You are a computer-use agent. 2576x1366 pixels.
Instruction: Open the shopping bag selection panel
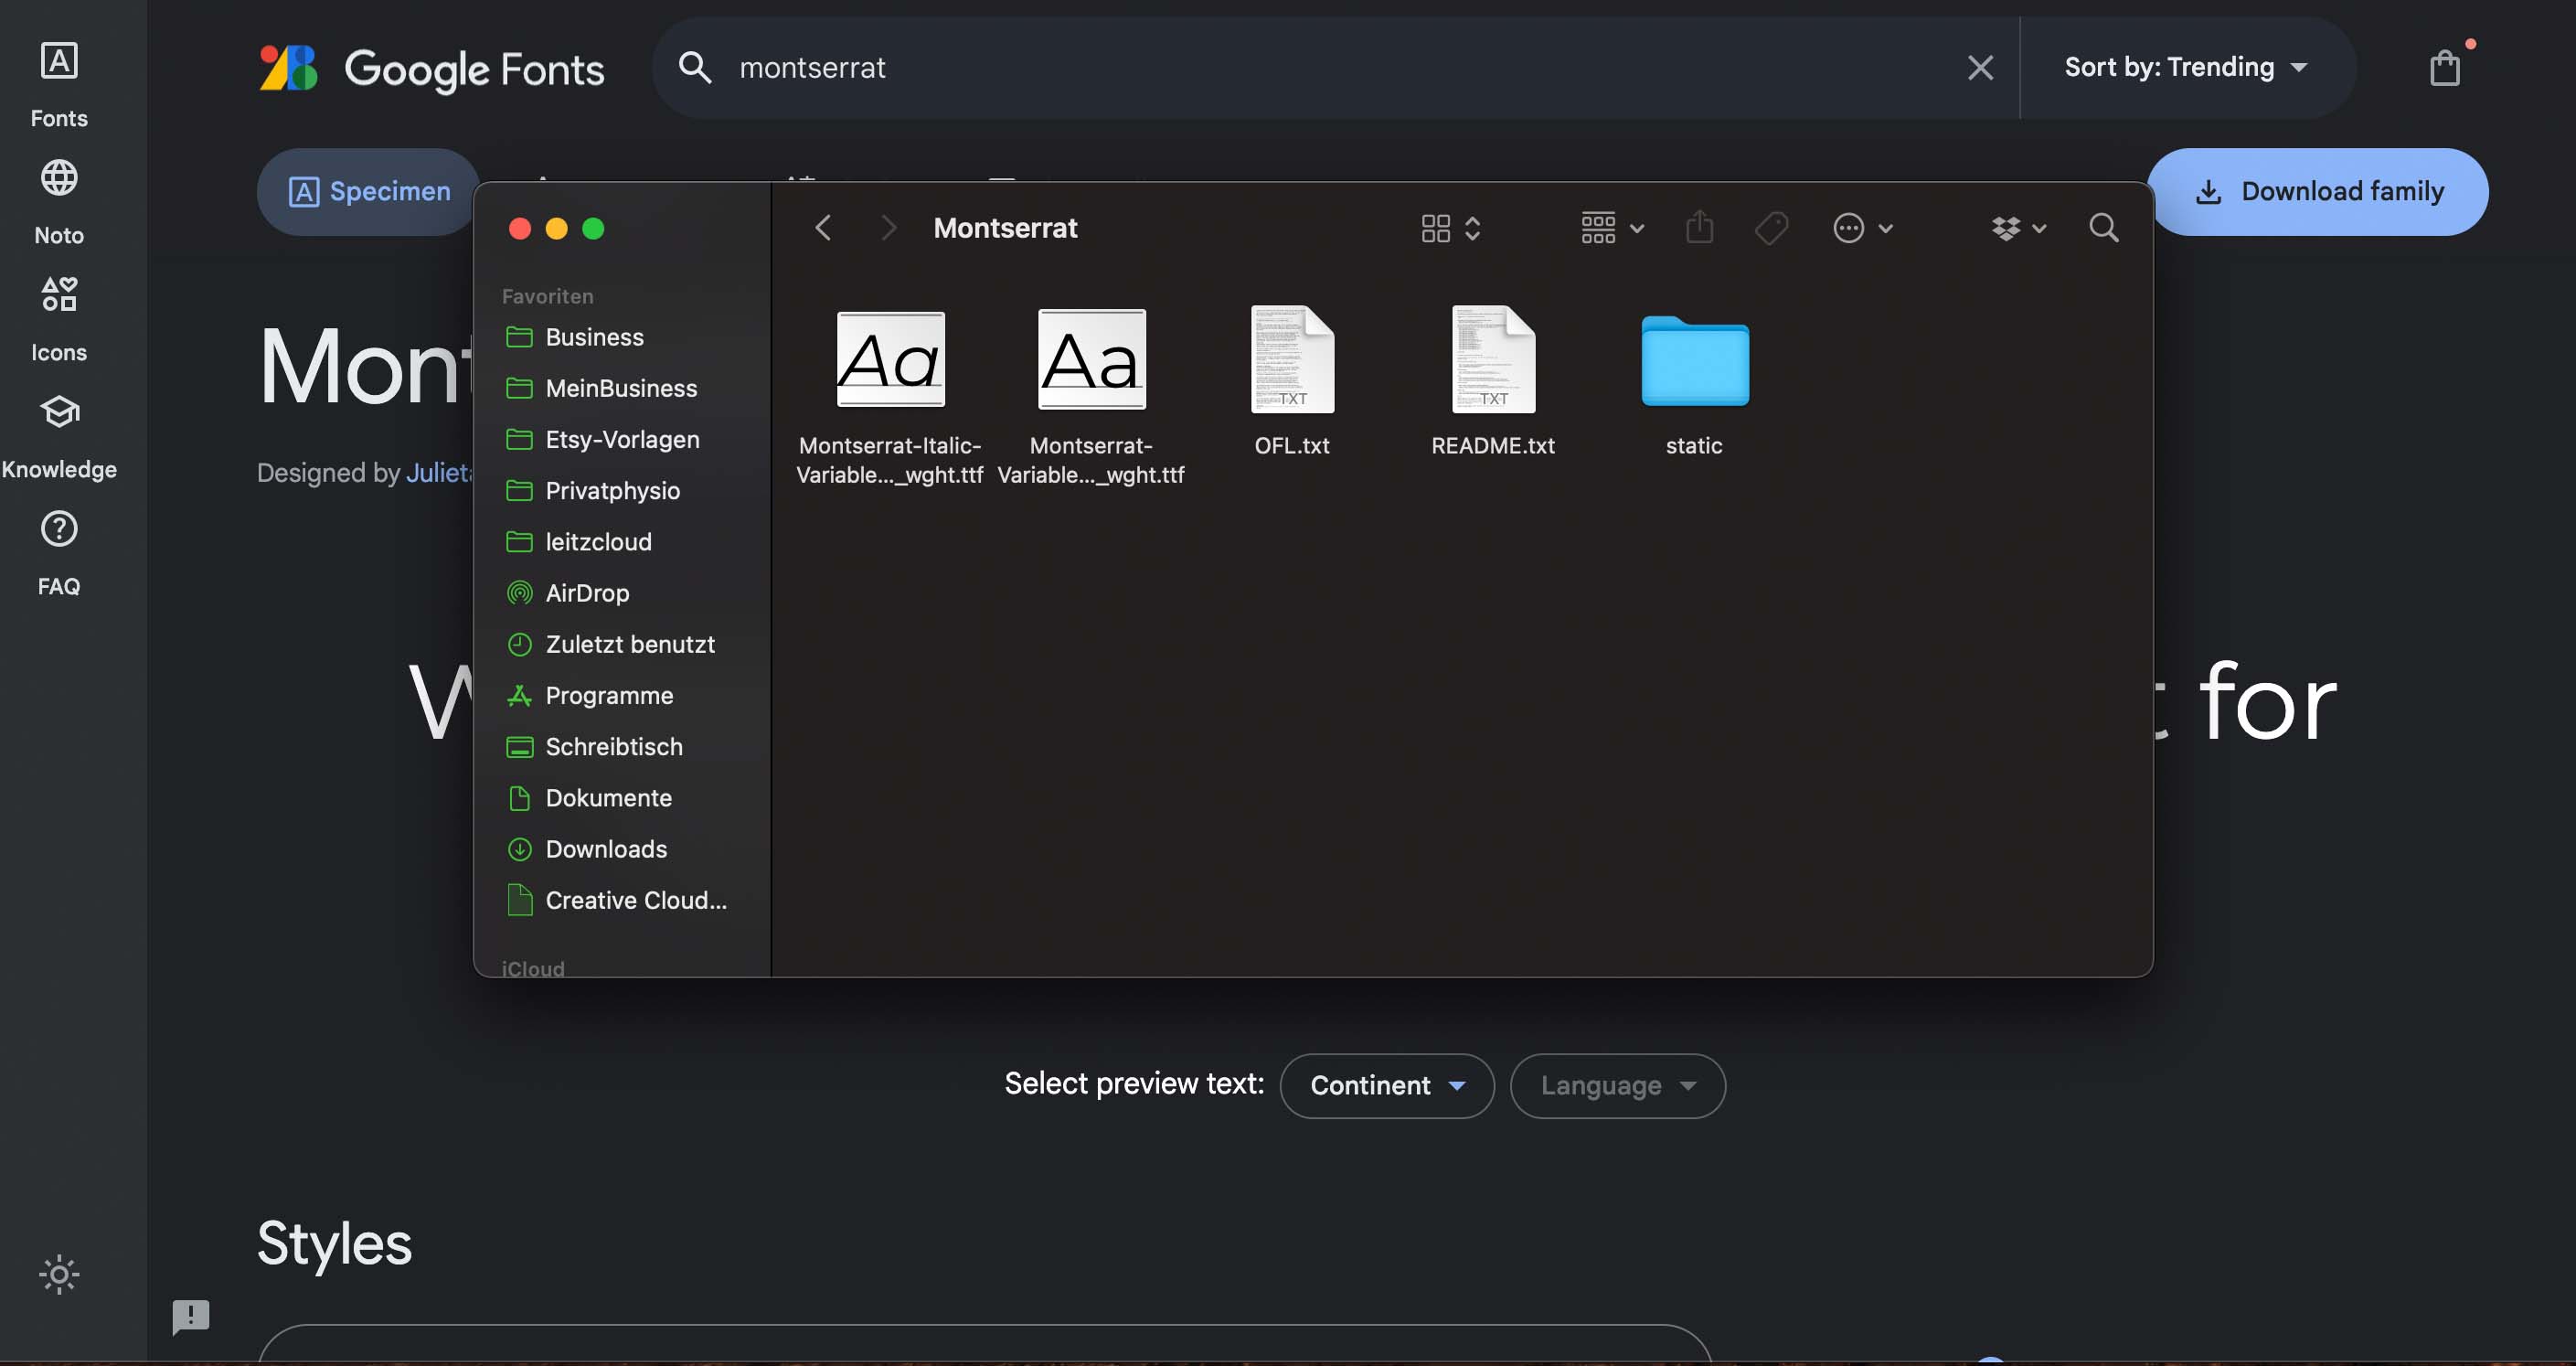click(2444, 67)
